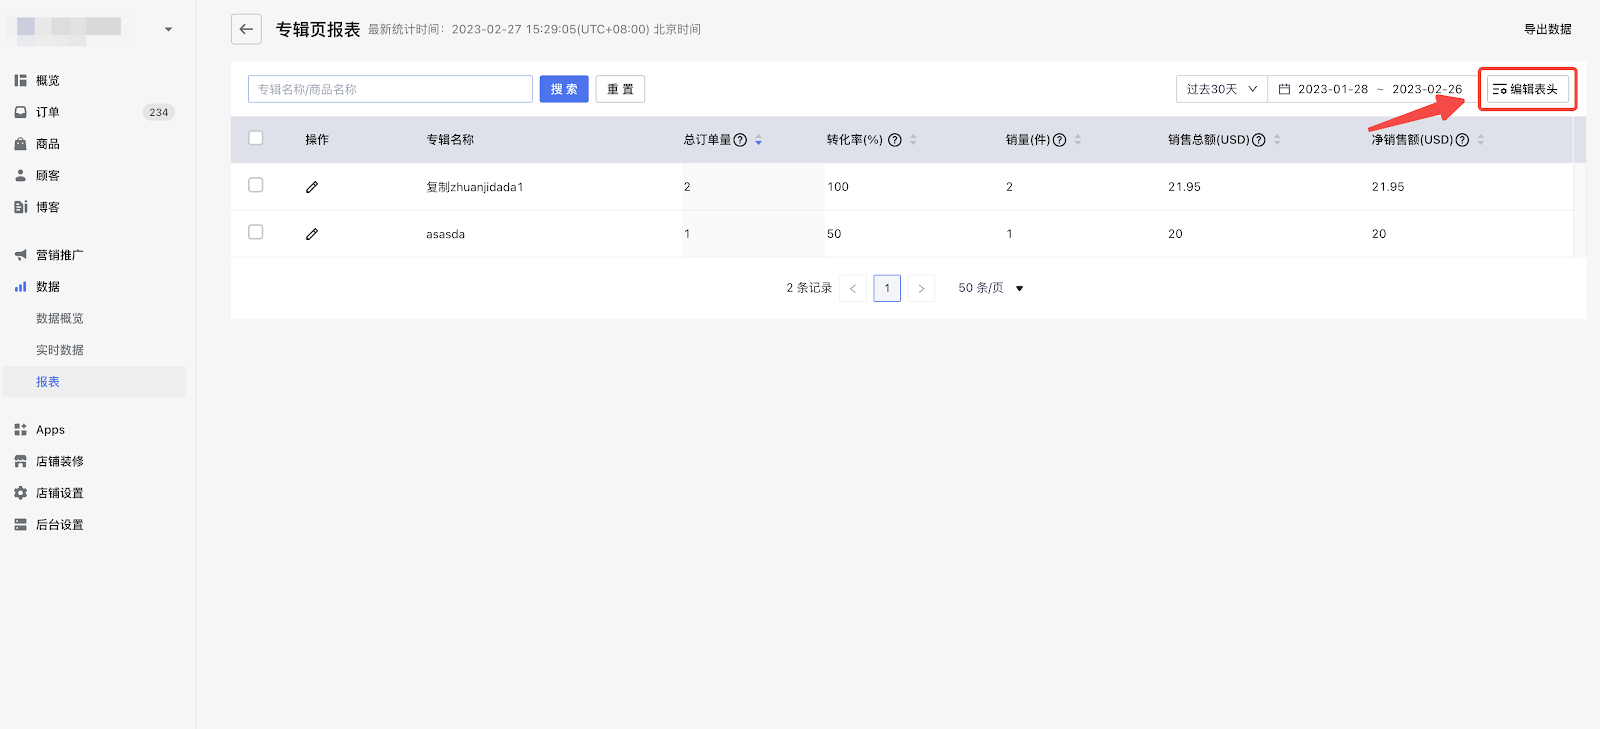Expand the store switcher dropdown arrow
Image resolution: width=1600 pixels, height=729 pixels.
168,29
